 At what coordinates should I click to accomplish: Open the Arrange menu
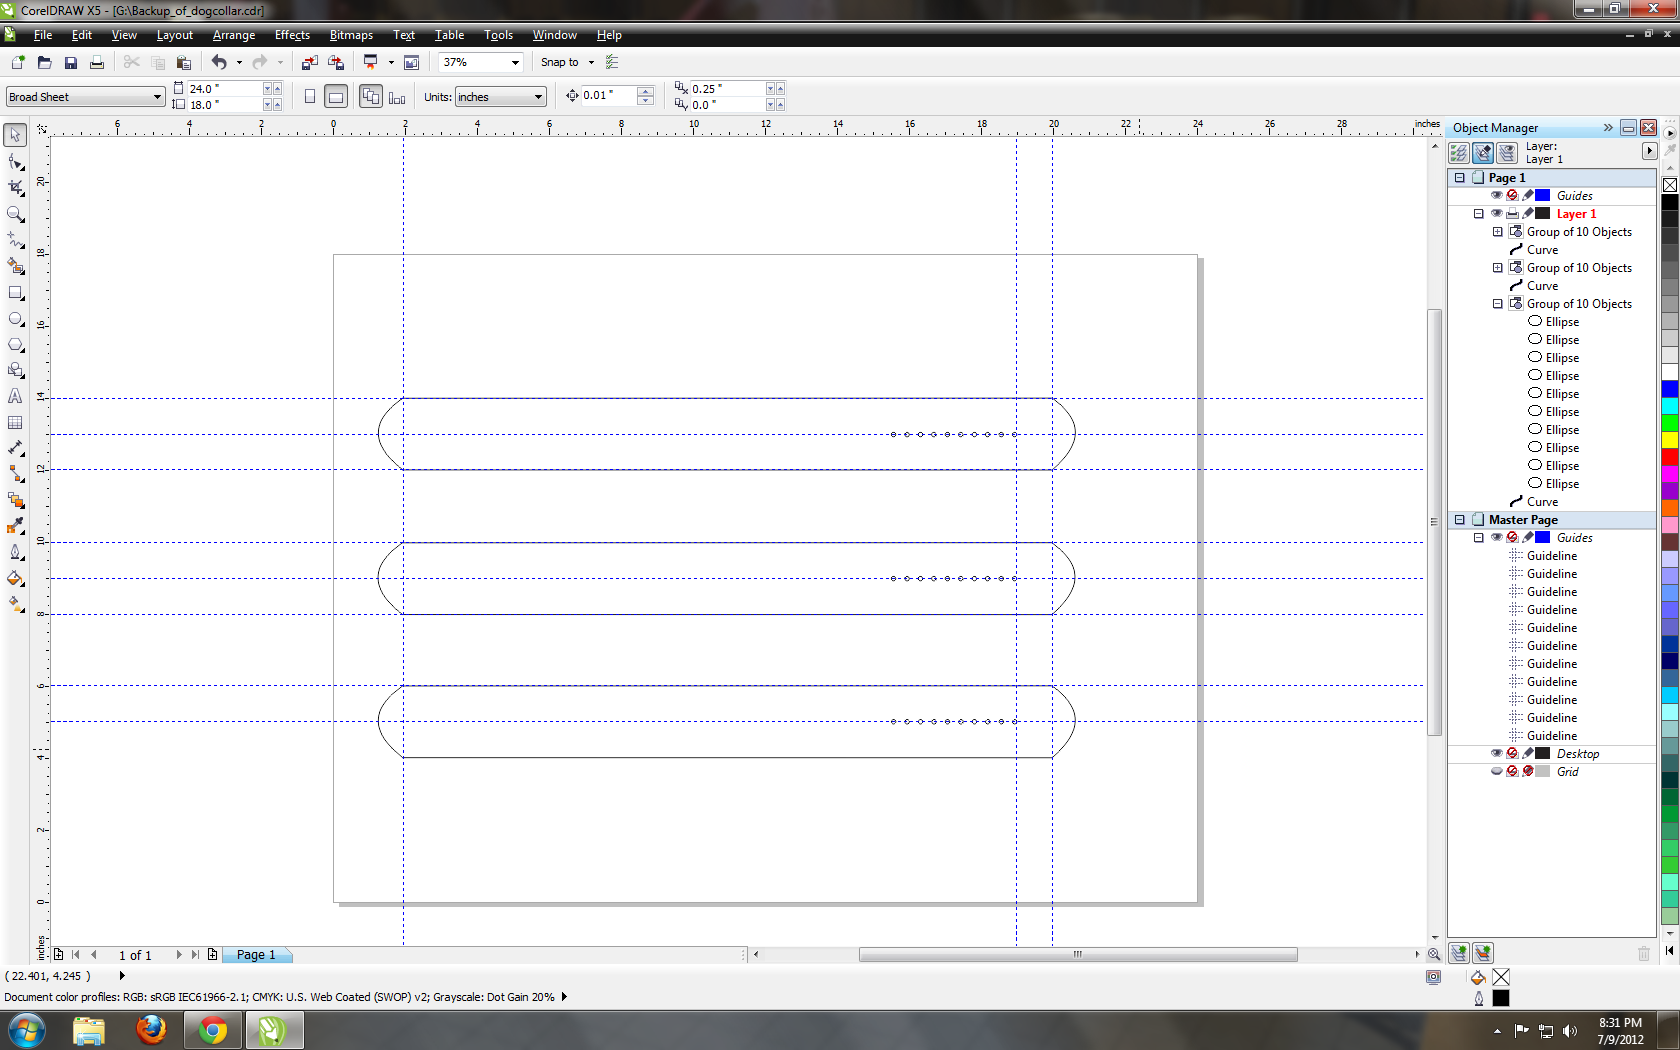click(x=234, y=35)
